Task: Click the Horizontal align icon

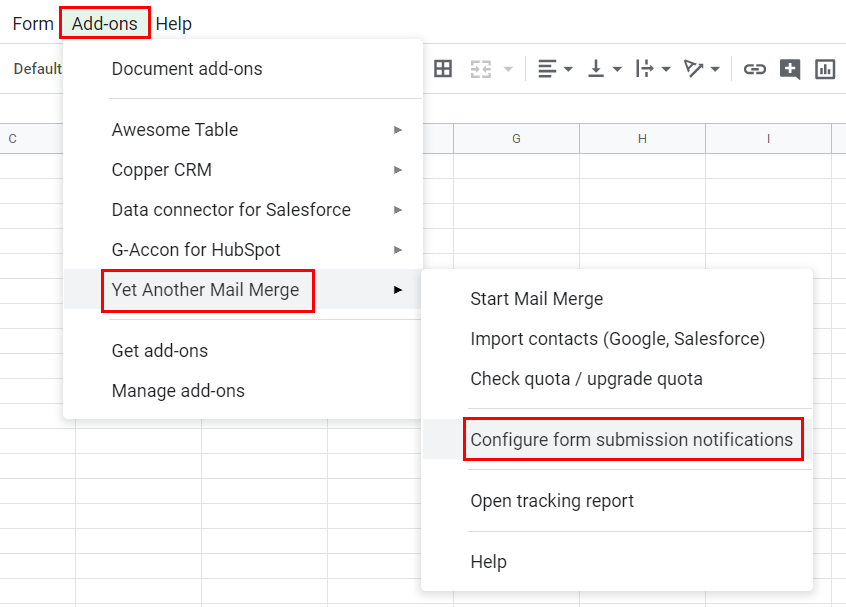Action: pos(547,69)
